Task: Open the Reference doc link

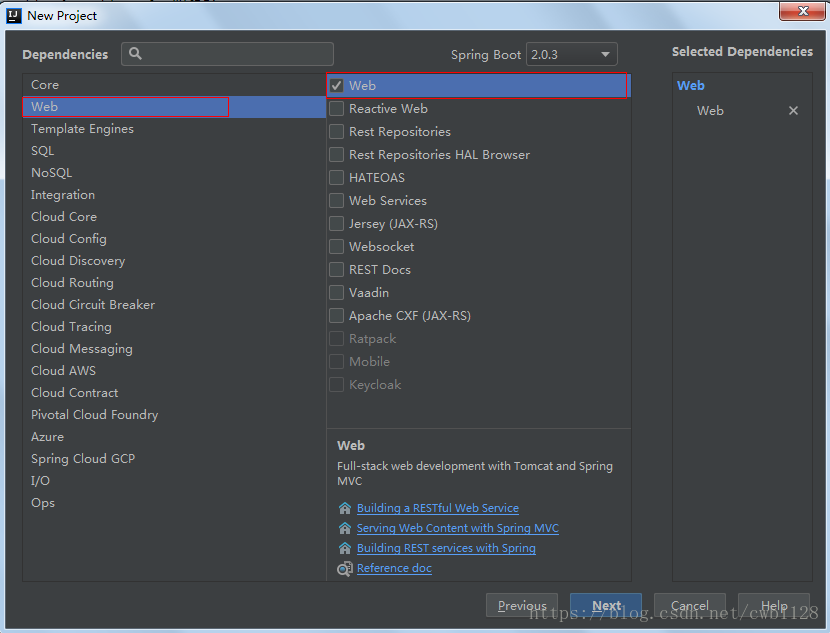Action: [394, 568]
